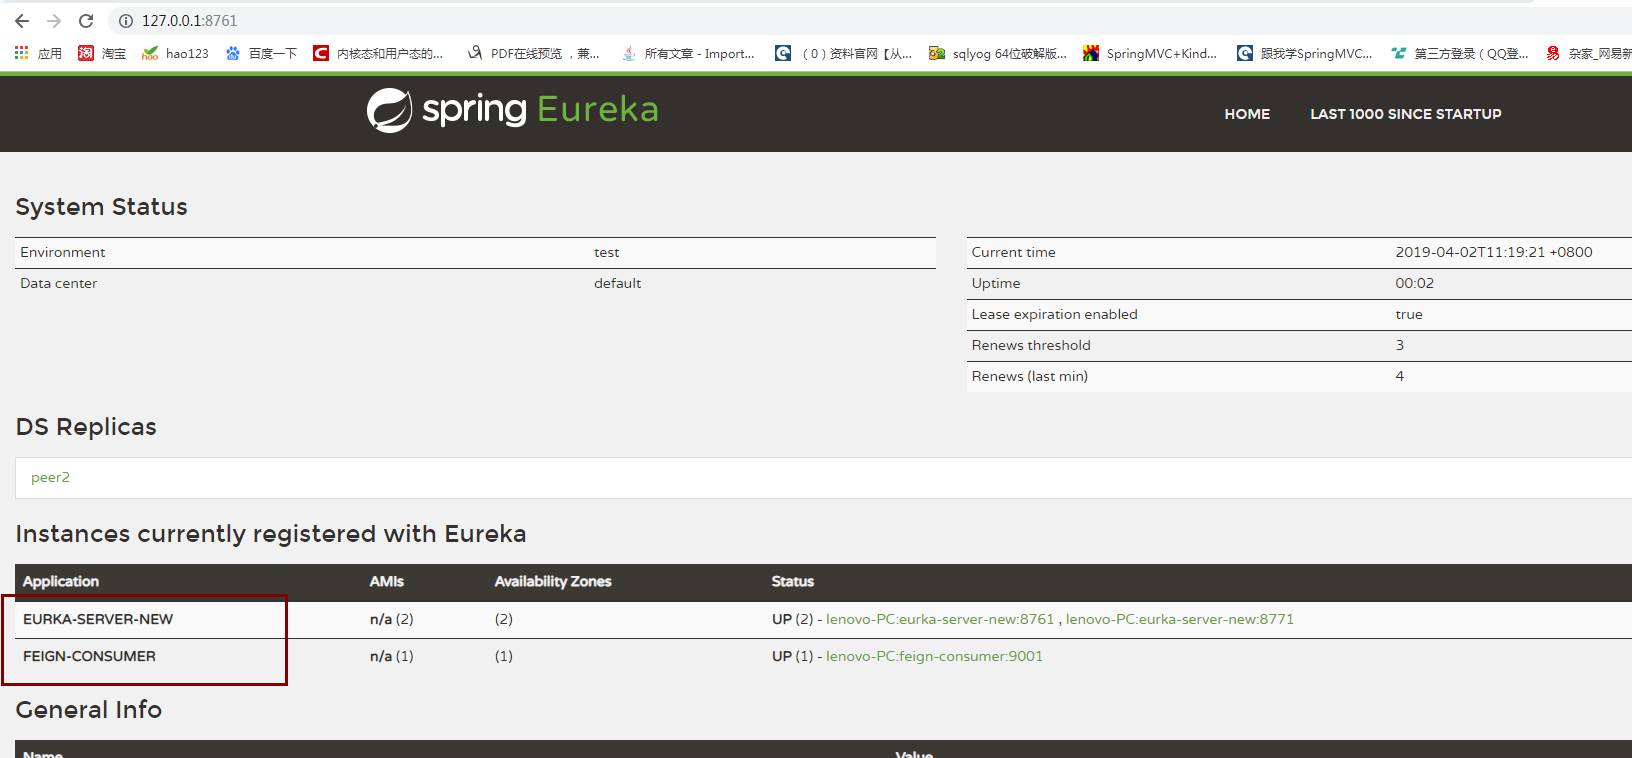This screenshot has width=1632, height=758.
Task: Open the 应用 apps bookmark
Action: (38, 53)
